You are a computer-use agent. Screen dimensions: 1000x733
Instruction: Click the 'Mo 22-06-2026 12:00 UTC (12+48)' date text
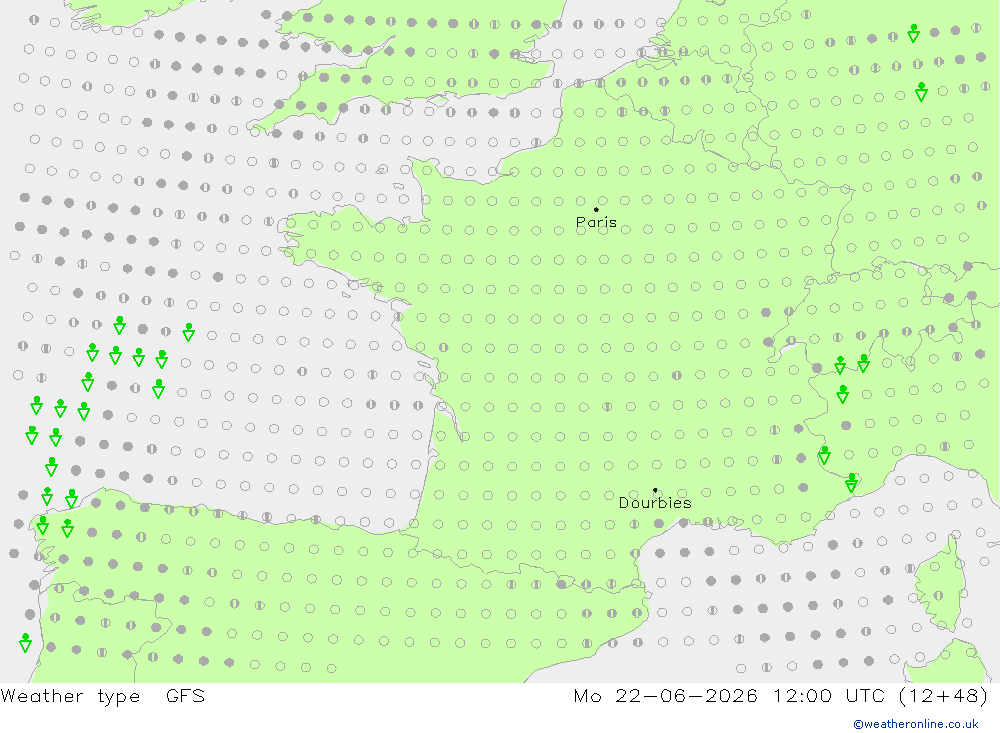click(x=781, y=695)
